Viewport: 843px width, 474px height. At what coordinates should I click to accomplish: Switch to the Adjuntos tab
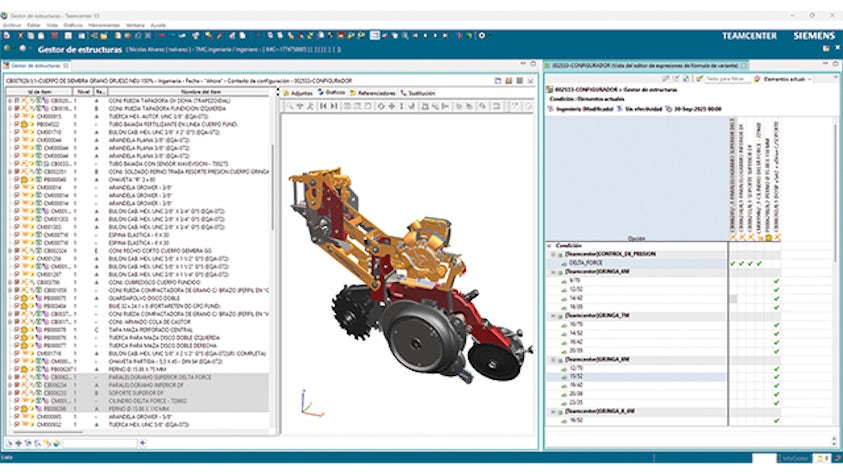298,93
